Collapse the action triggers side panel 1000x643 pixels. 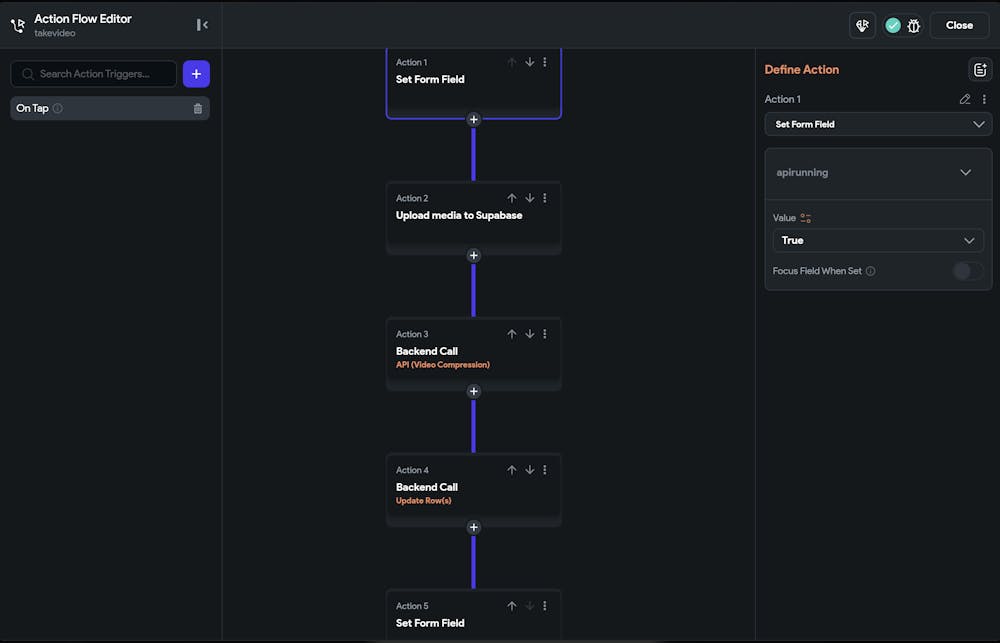pyautogui.click(x=202, y=25)
